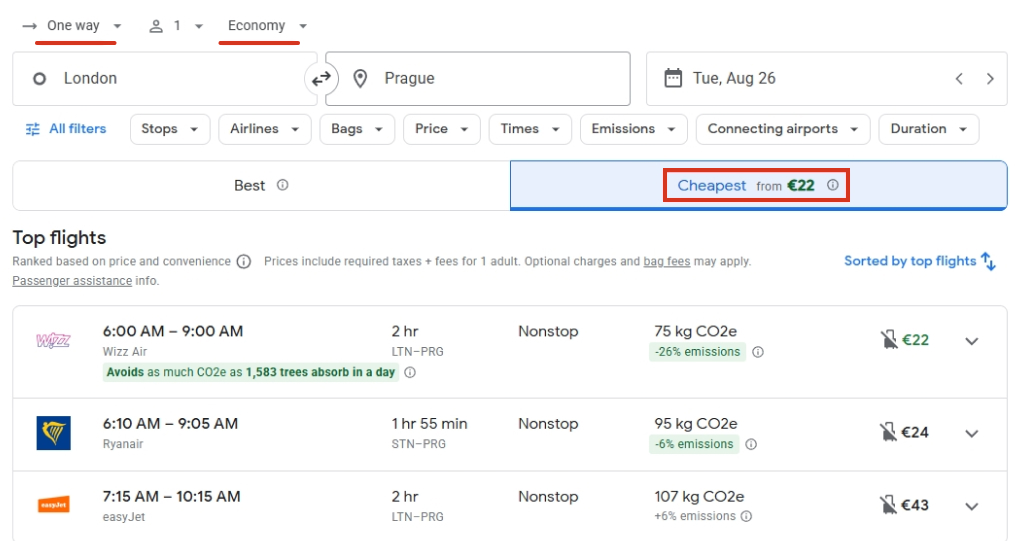The image size is (1024, 541).
Task: Open the bag fees link
Action: pos(667,261)
